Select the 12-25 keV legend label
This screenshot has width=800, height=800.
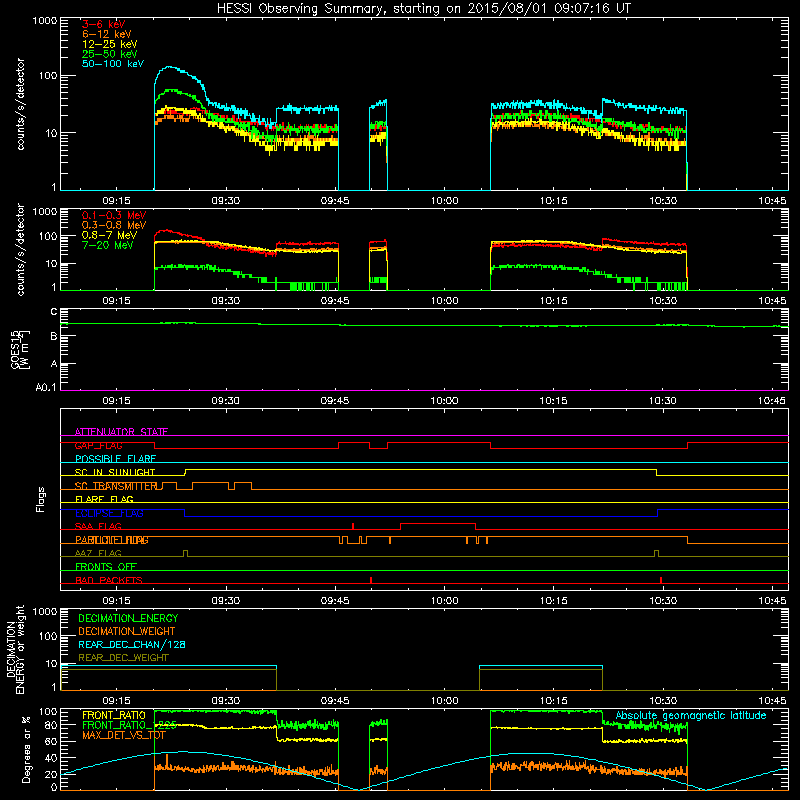coord(110,44)
